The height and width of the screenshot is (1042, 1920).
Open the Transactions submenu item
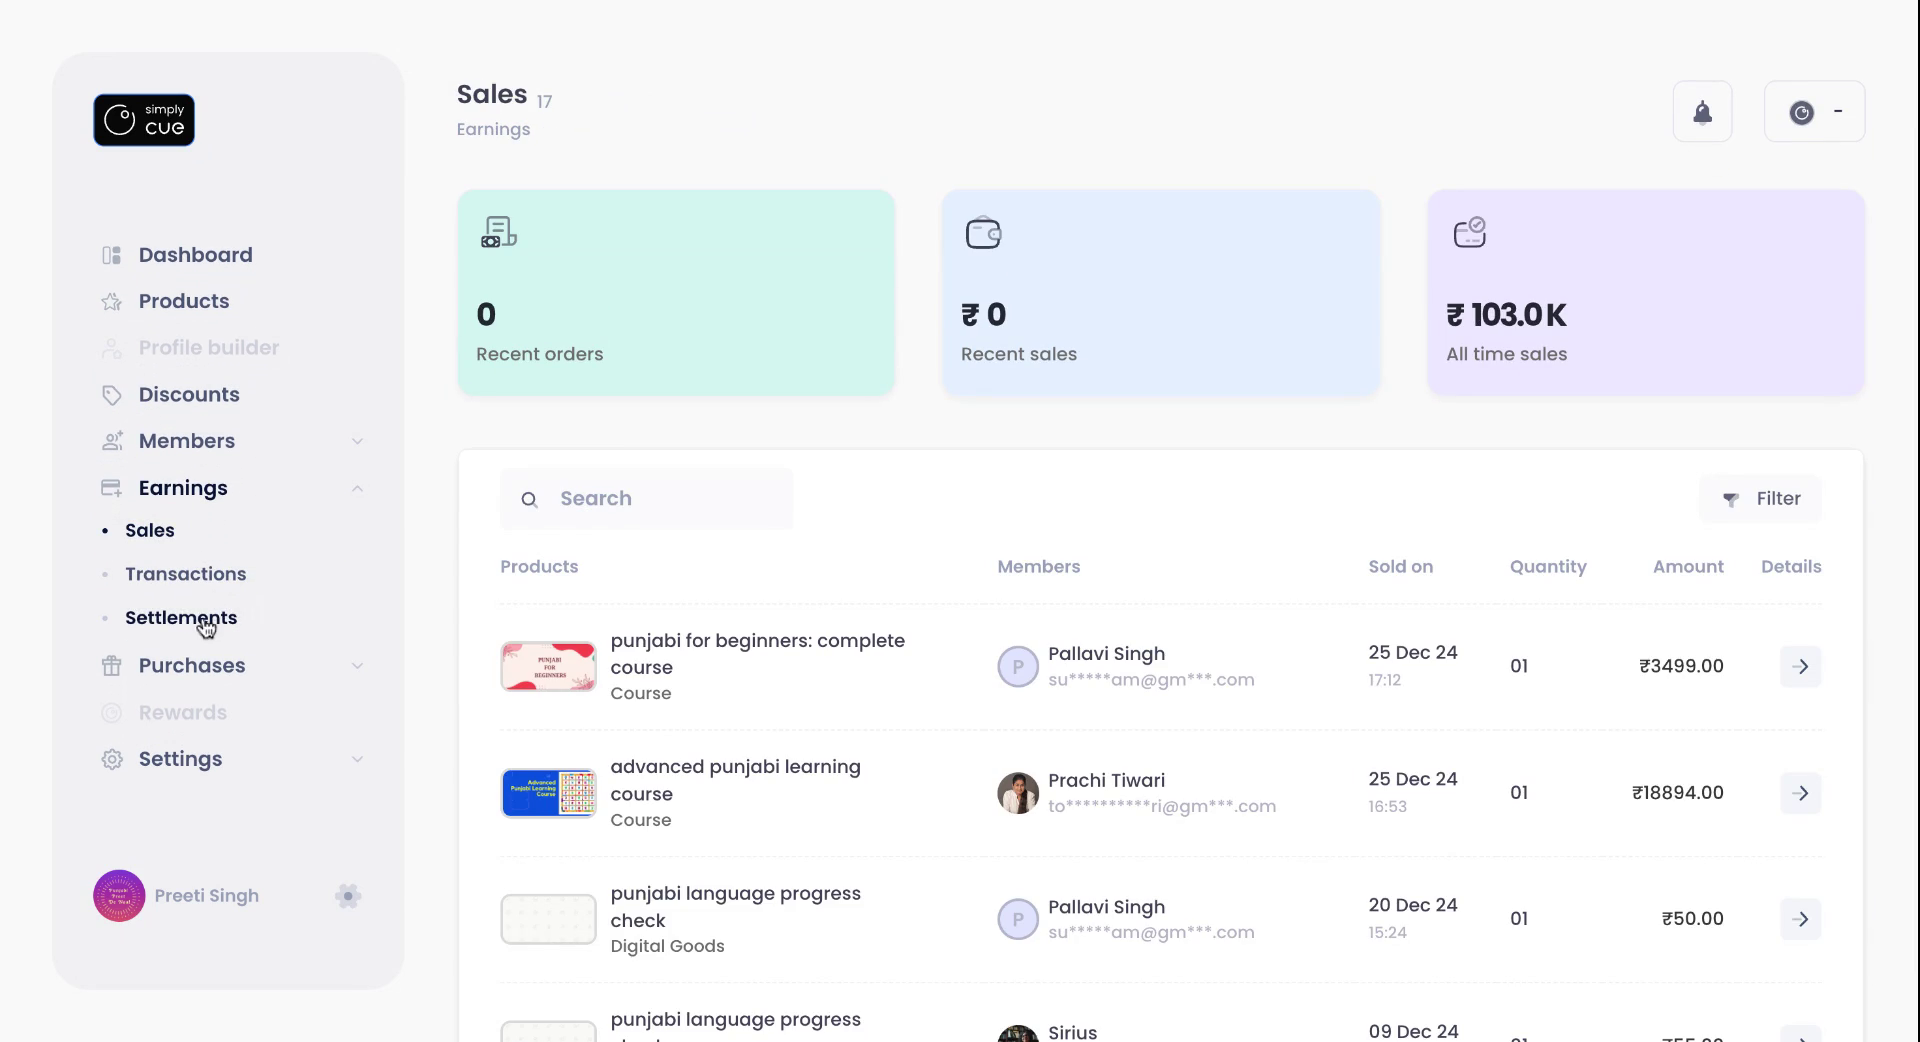coord(185,574)
